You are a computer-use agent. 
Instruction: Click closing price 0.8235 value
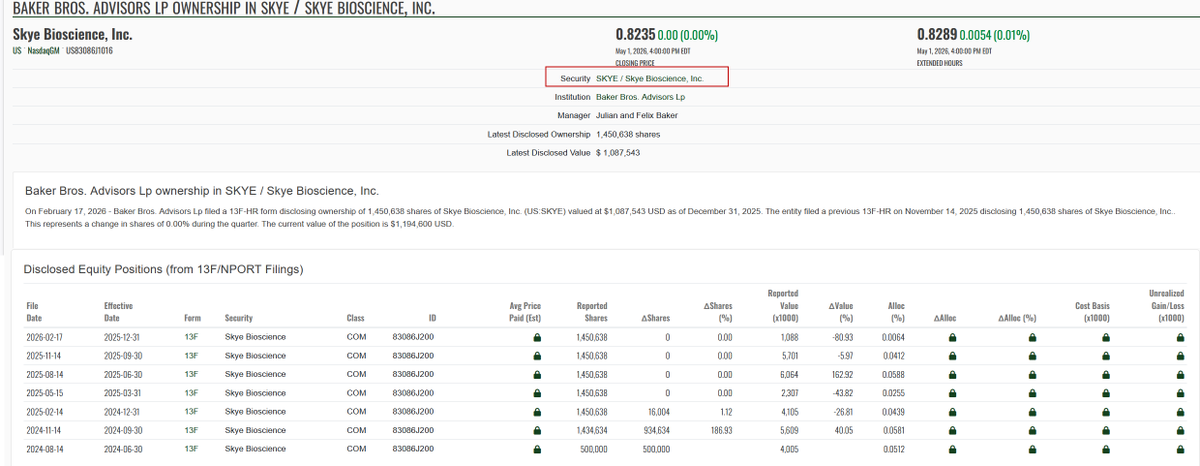point(635,34)
